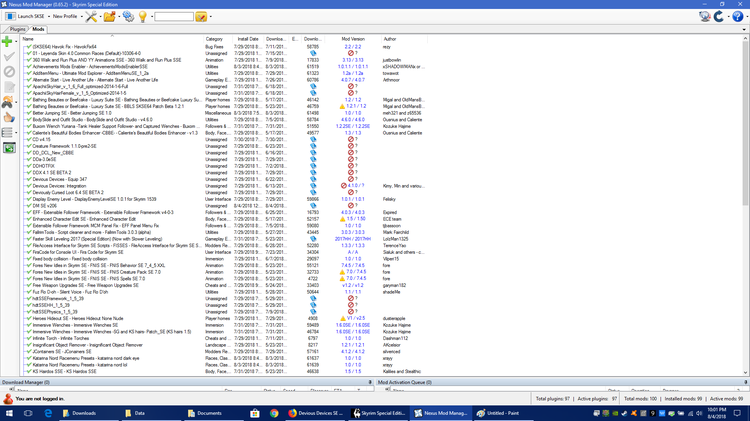The height and width of the screenshot is (421, 750).
Task: Click blue download icon in Leyenda Skin row
Action: coord(313,54)
